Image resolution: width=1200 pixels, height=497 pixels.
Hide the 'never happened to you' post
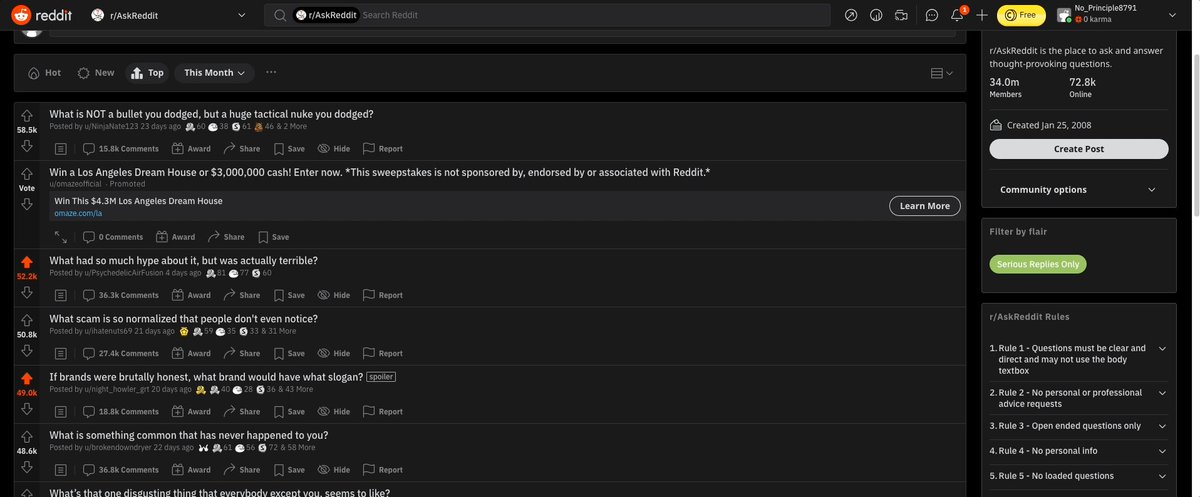coord(334,469)
